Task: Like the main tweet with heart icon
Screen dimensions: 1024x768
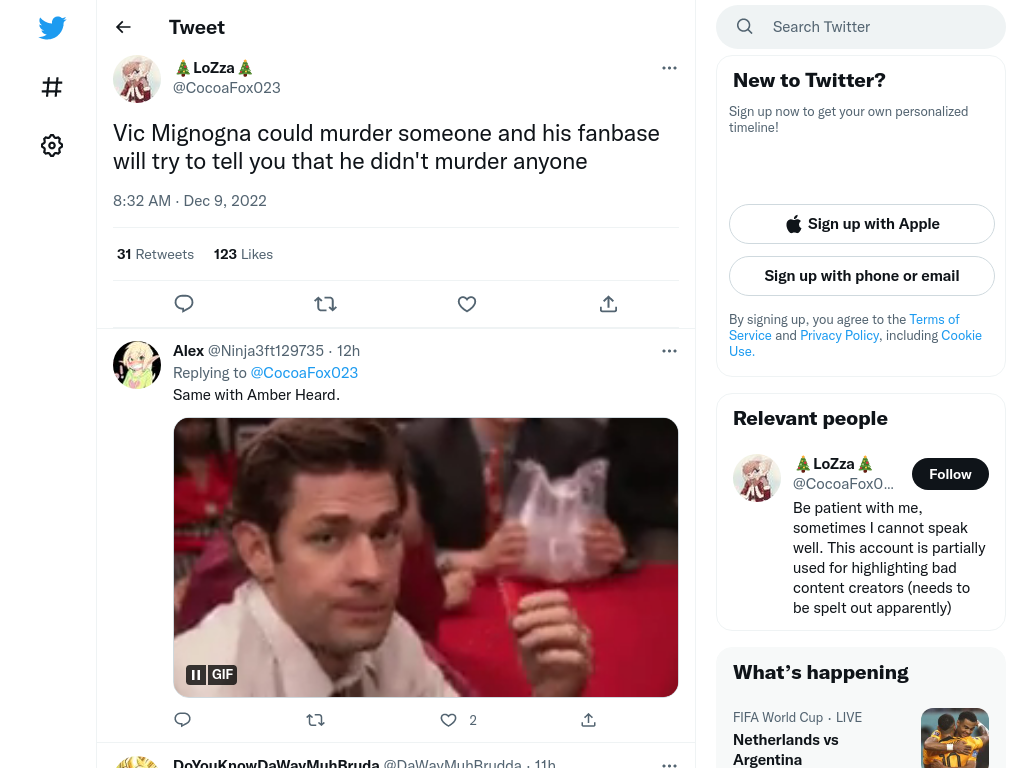Action: click(x=467, y=304)
